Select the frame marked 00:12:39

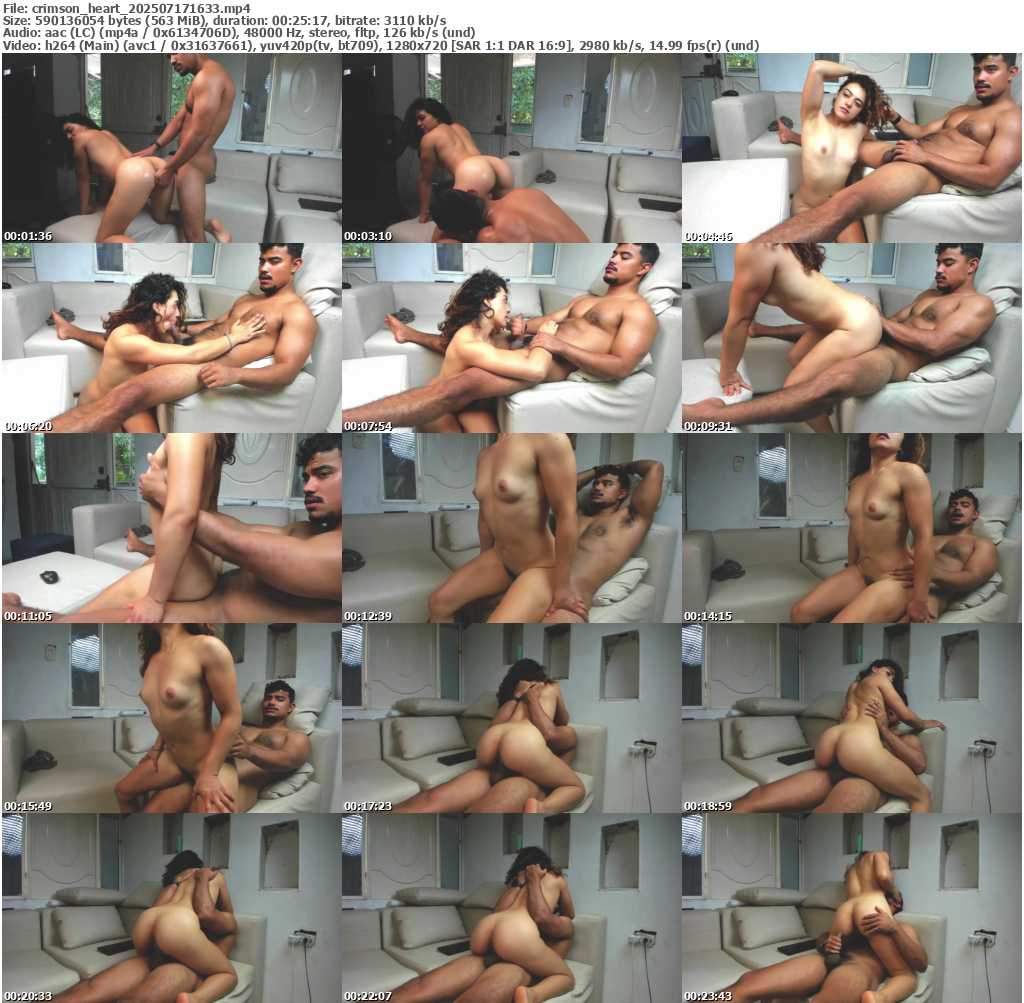511,528
